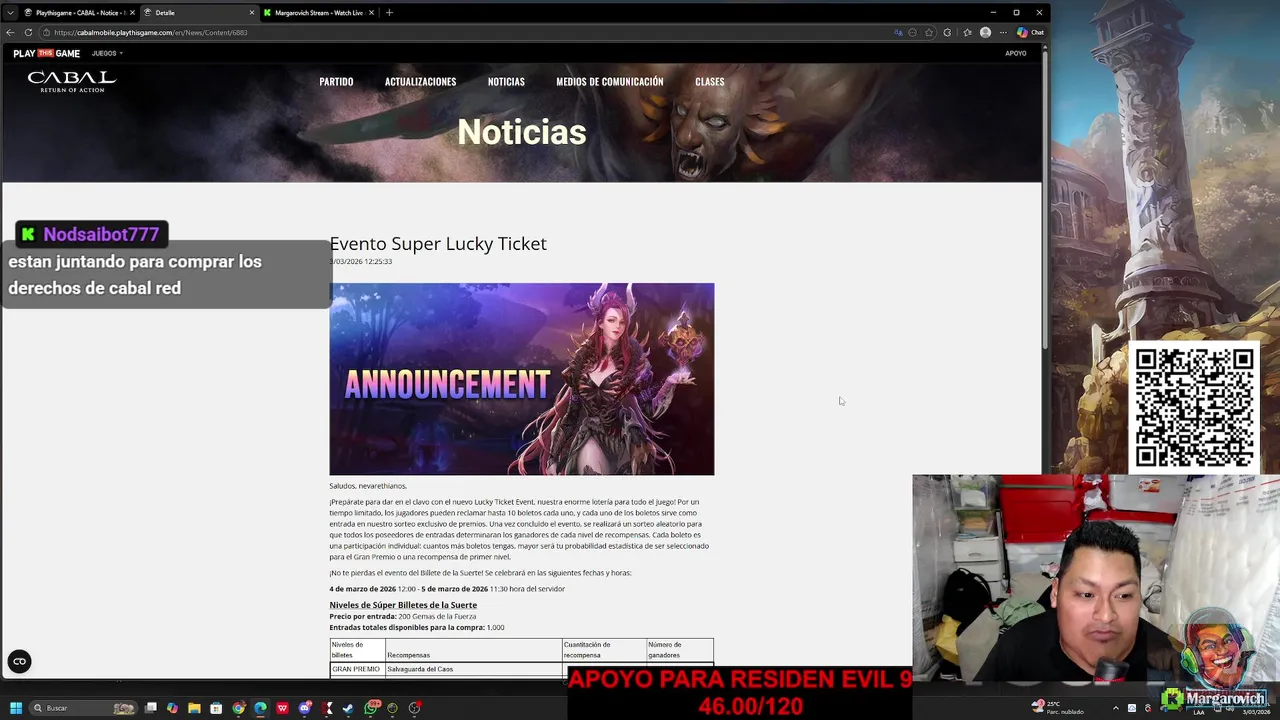Viewport: 1280px width, 720px height.
Task: Open the JUEGOS dropdown menu
Action: [107, 53]
